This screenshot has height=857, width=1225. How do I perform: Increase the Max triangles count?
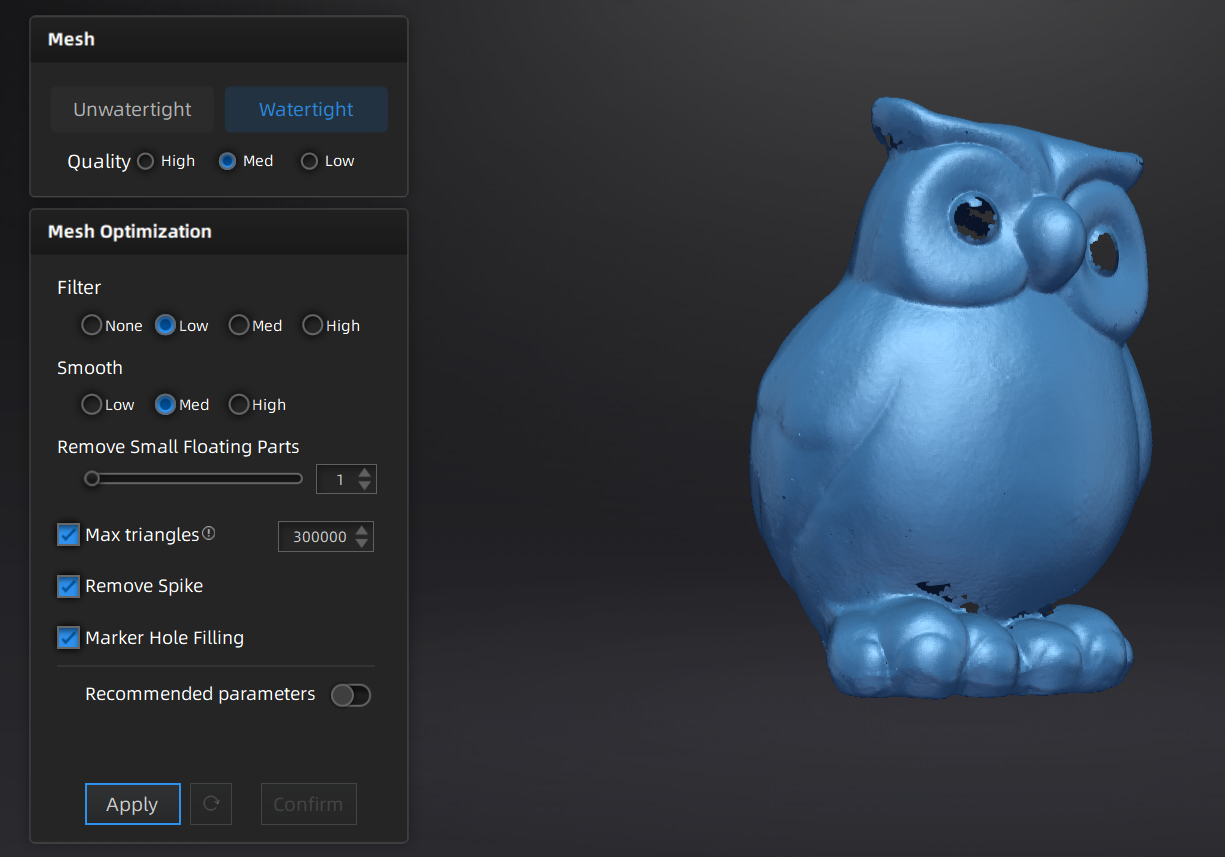tap(362, 530)
